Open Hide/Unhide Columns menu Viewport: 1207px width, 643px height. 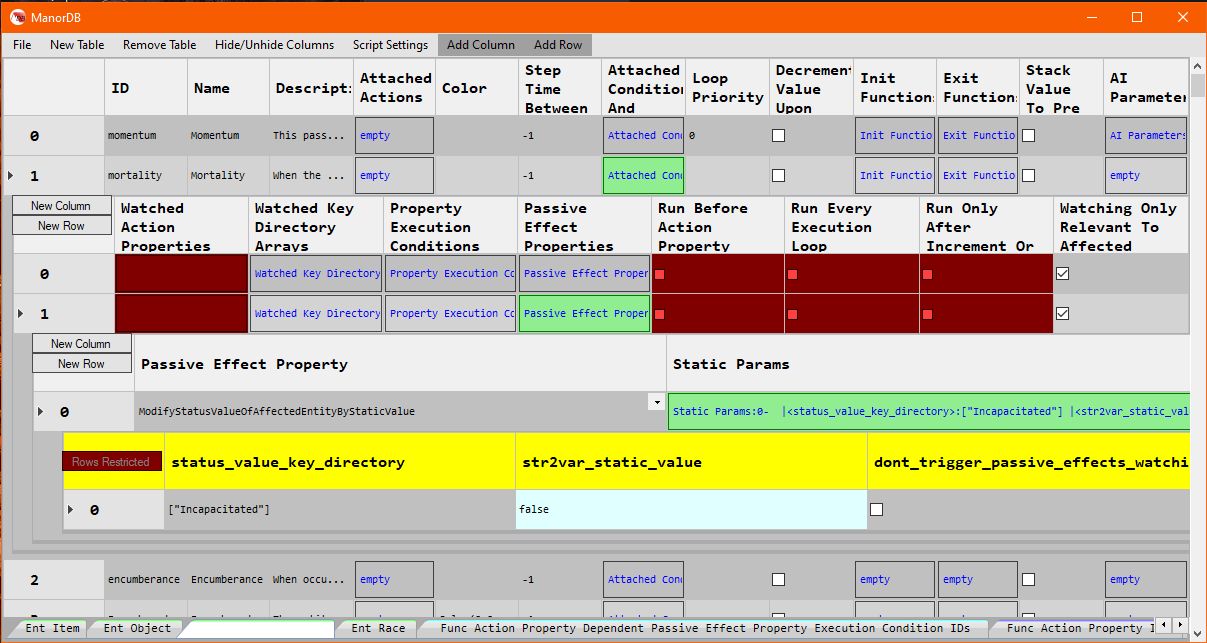(x=274, y=45)
